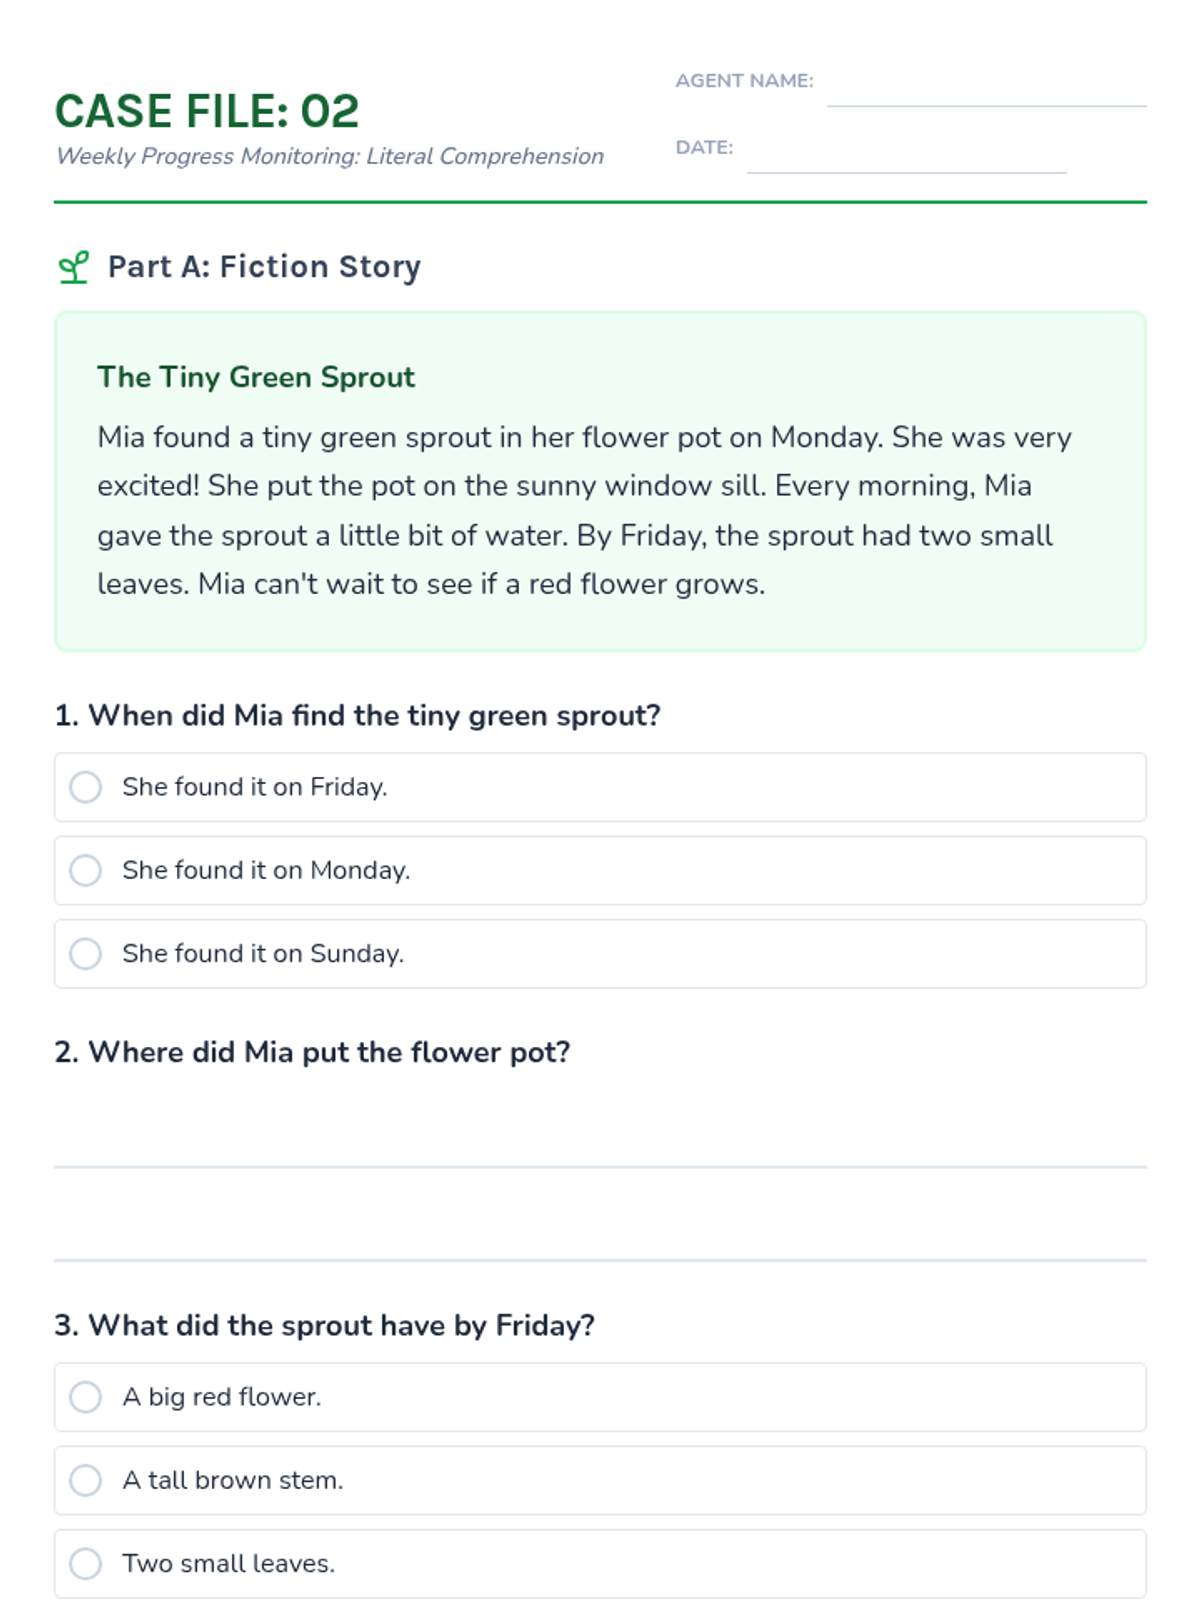Click the green sprout icon beside Part A
This screenshot has height=1600, width=1200.
point(73,267)
